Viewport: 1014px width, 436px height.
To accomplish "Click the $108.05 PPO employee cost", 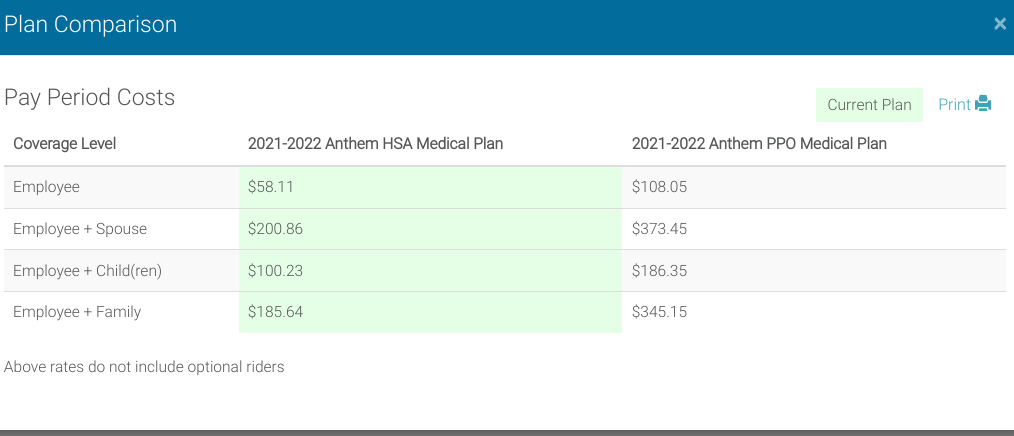I will coord(659,187).
